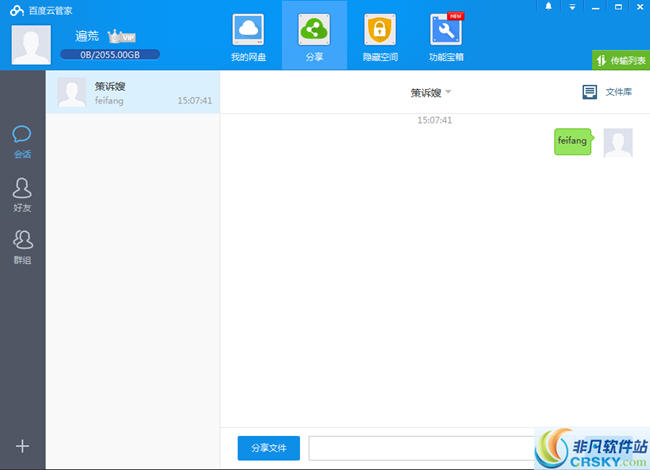Open the 传输列表 transfer list button
This screenshot has width=650, height=470.
tap(621, 61)
